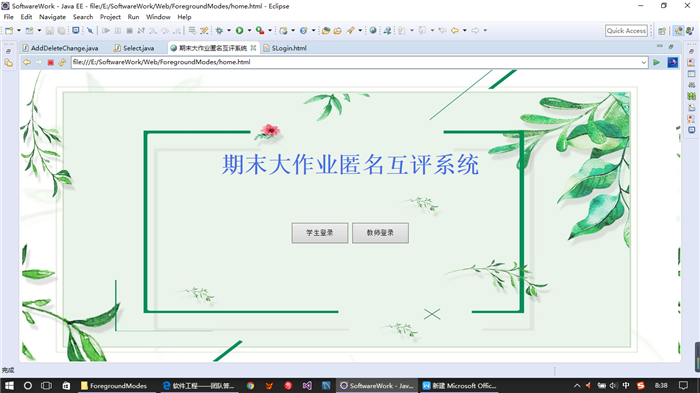Switch to Select.java editor tab
Image resolution: width=700 pixels, height=393 pixels.
pos(134,48)
